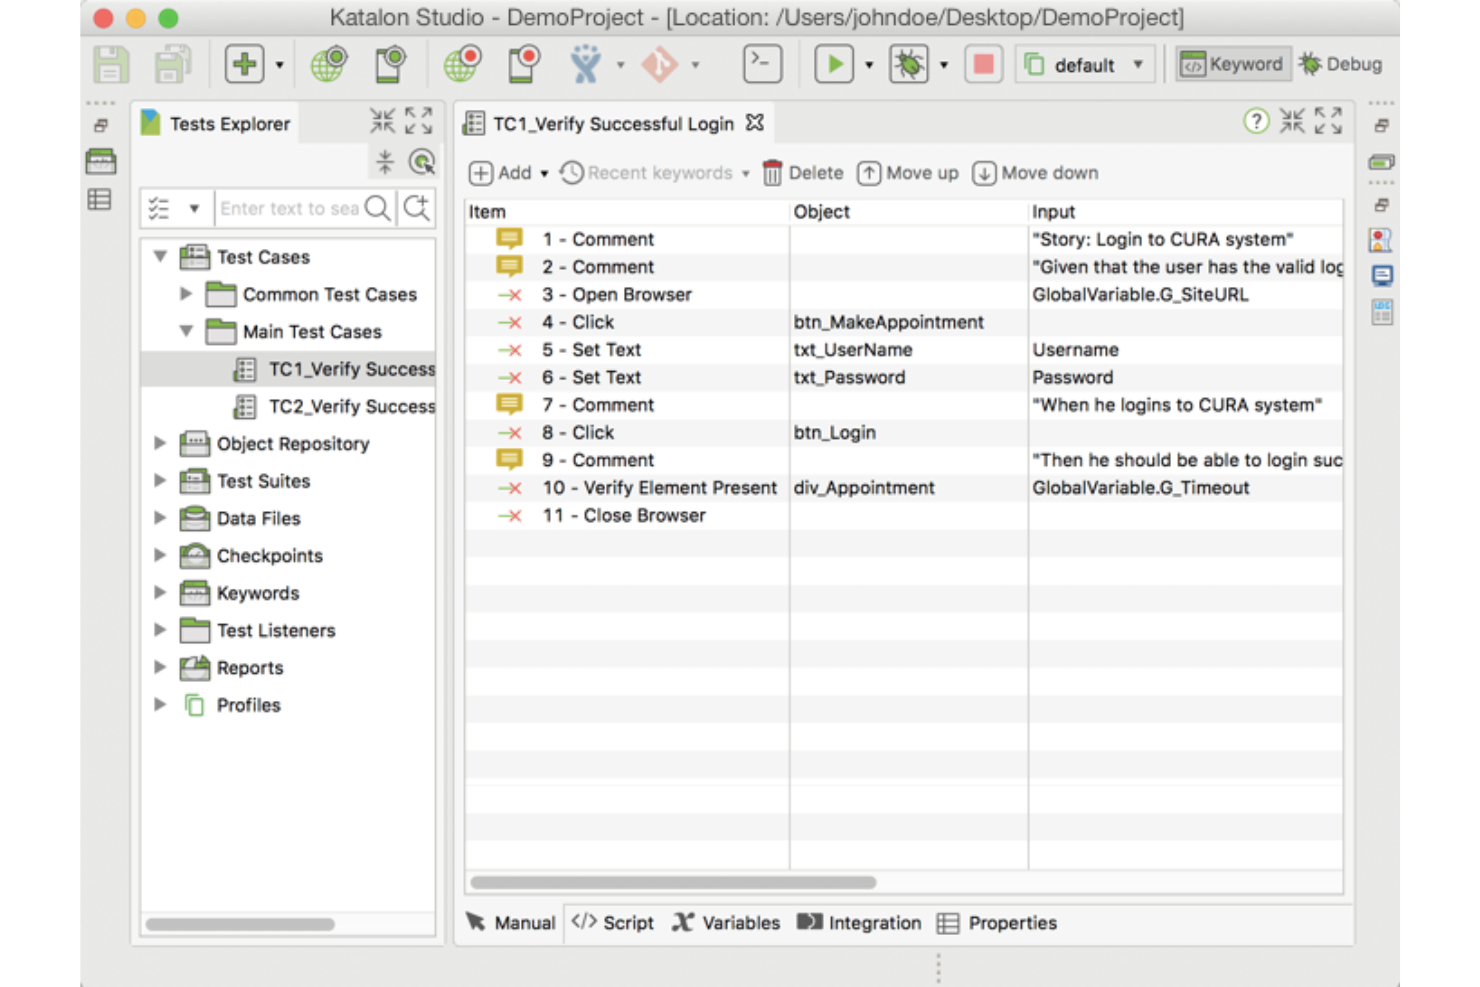Open the New item dropdown arrow
1480x987 pixels.
(x=279, y=65)
